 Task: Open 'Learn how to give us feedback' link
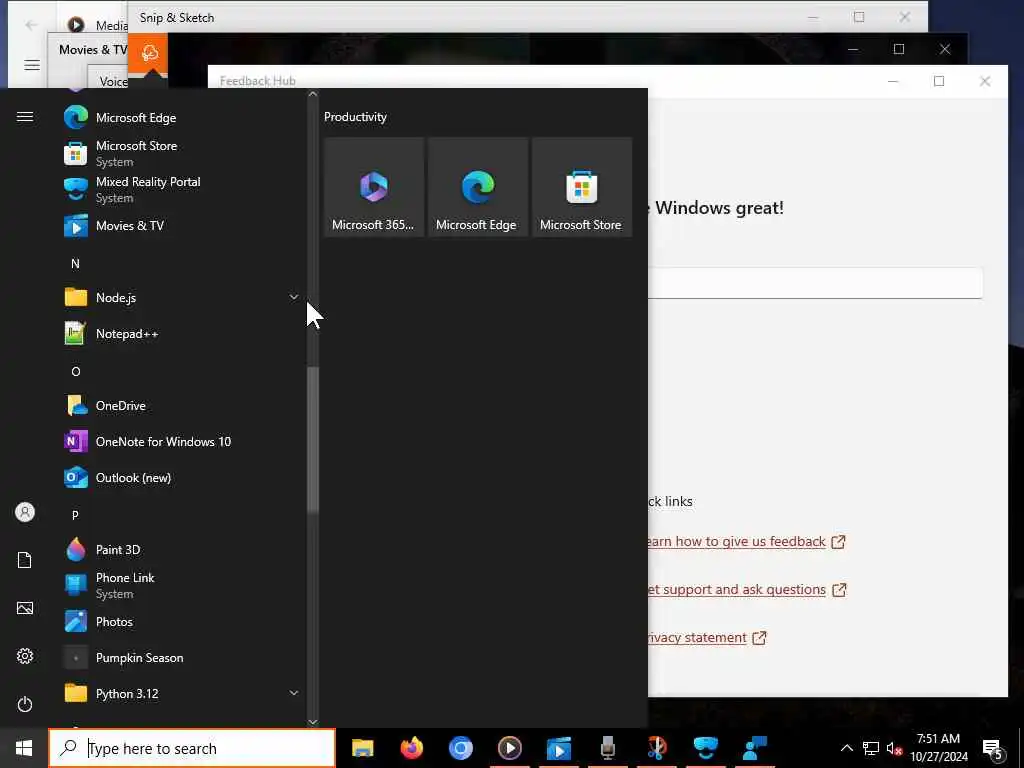pos(737,541)
